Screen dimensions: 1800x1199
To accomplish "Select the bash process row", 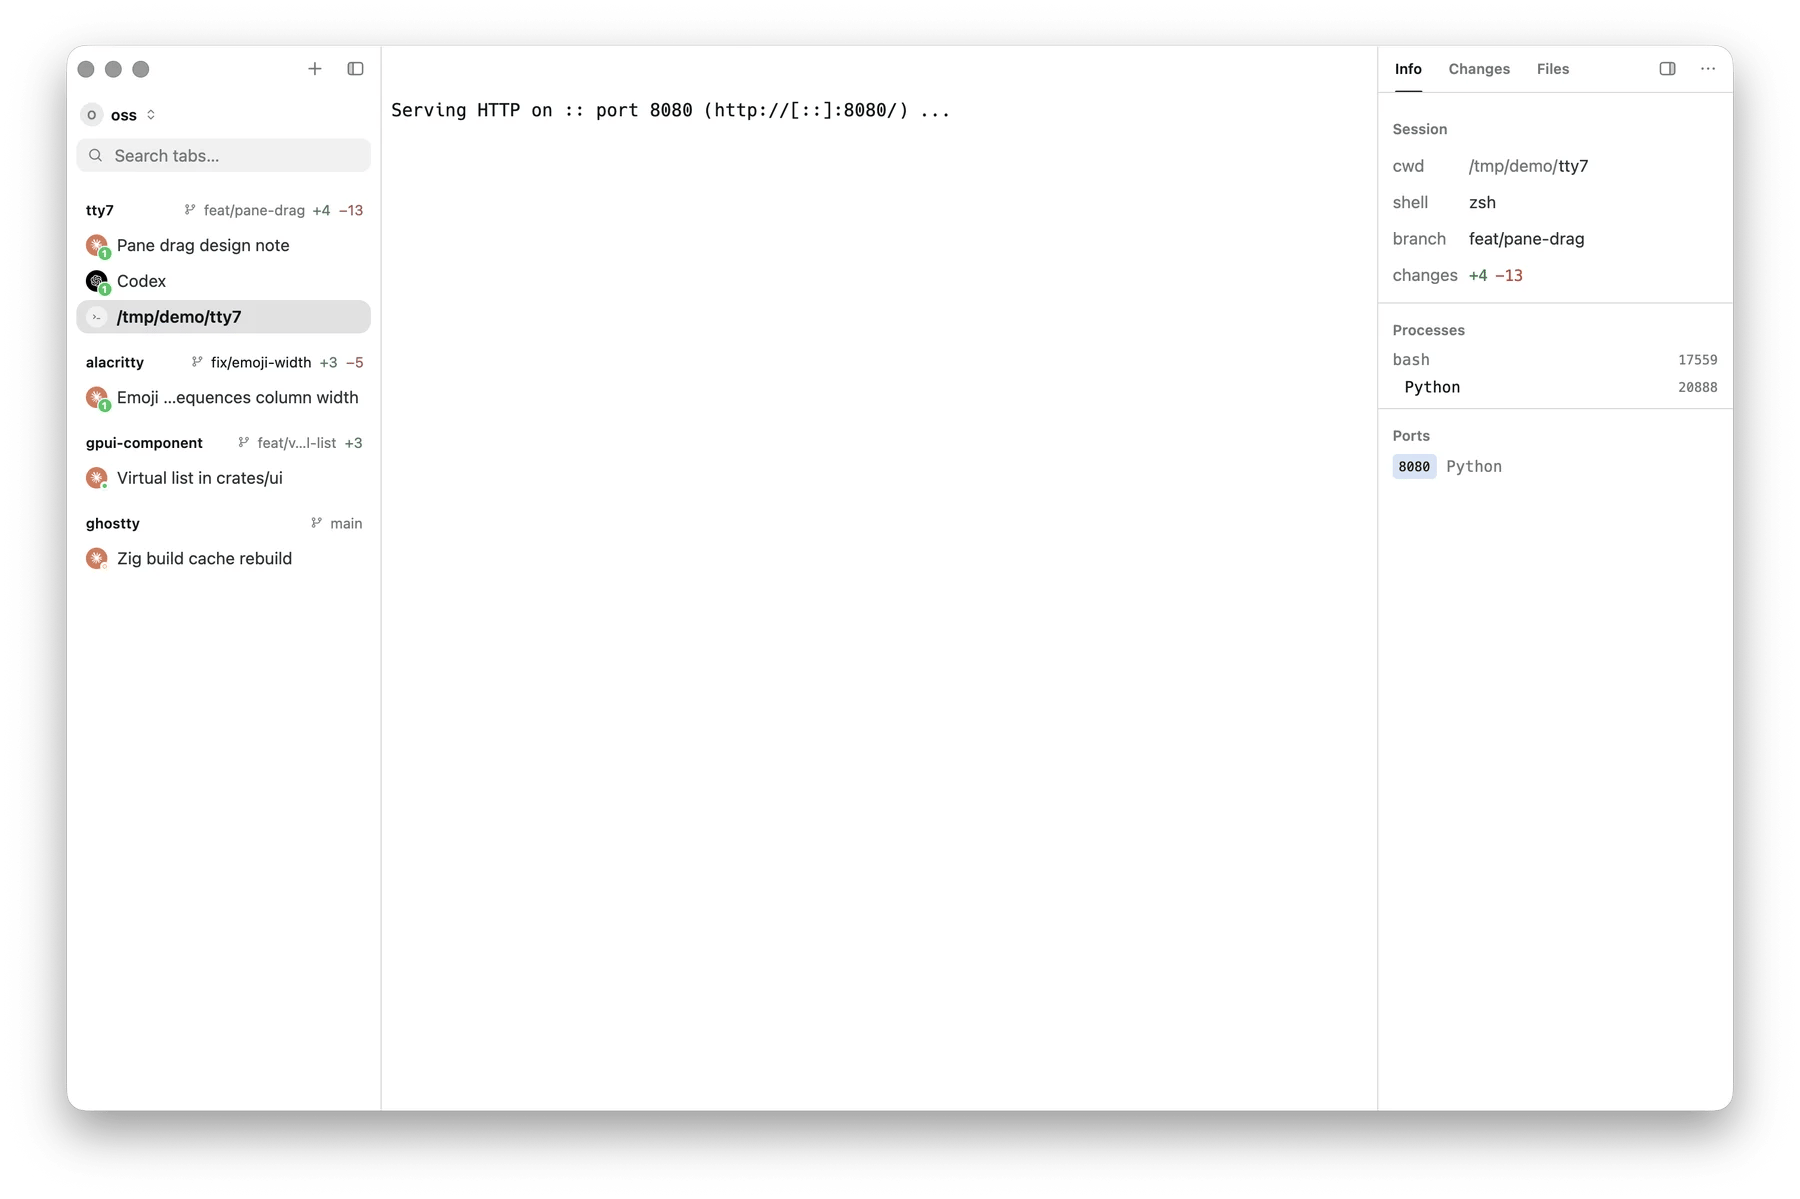I will 1555,360.
